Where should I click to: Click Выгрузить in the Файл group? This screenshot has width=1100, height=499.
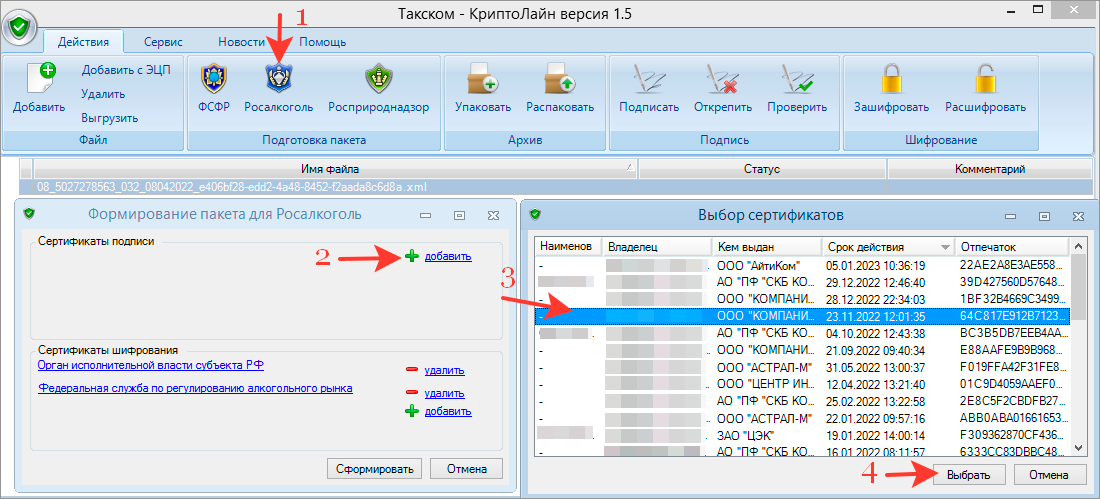(x=109, y=117)
